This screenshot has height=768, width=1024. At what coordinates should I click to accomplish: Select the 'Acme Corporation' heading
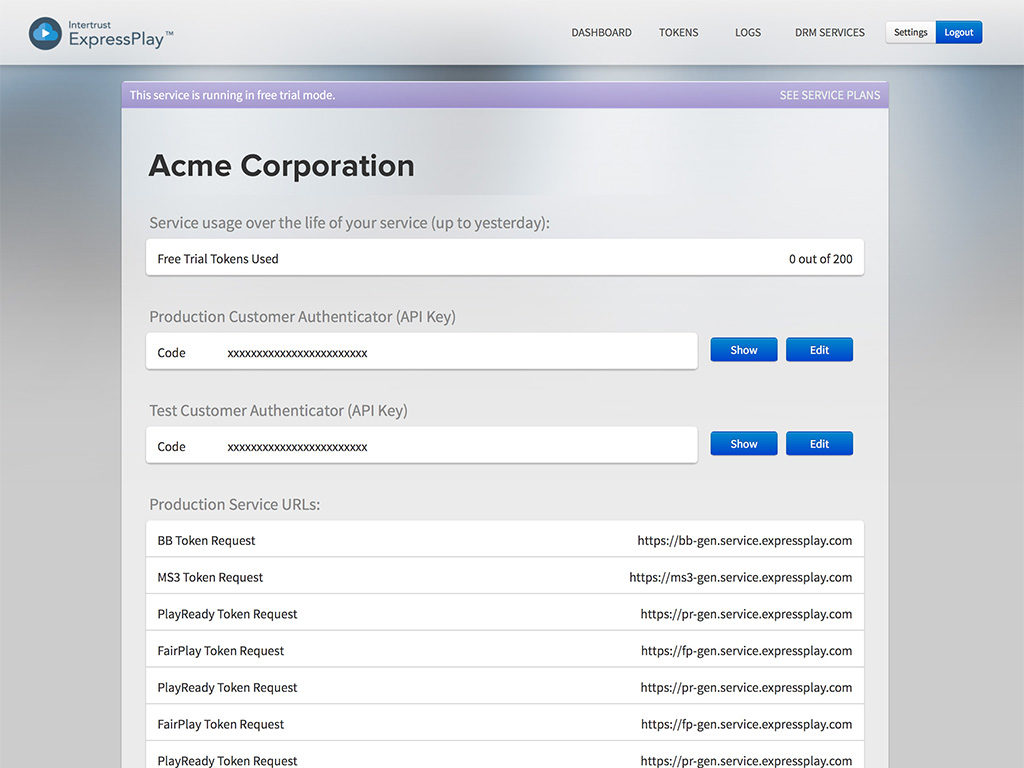(x=281, y=166)
